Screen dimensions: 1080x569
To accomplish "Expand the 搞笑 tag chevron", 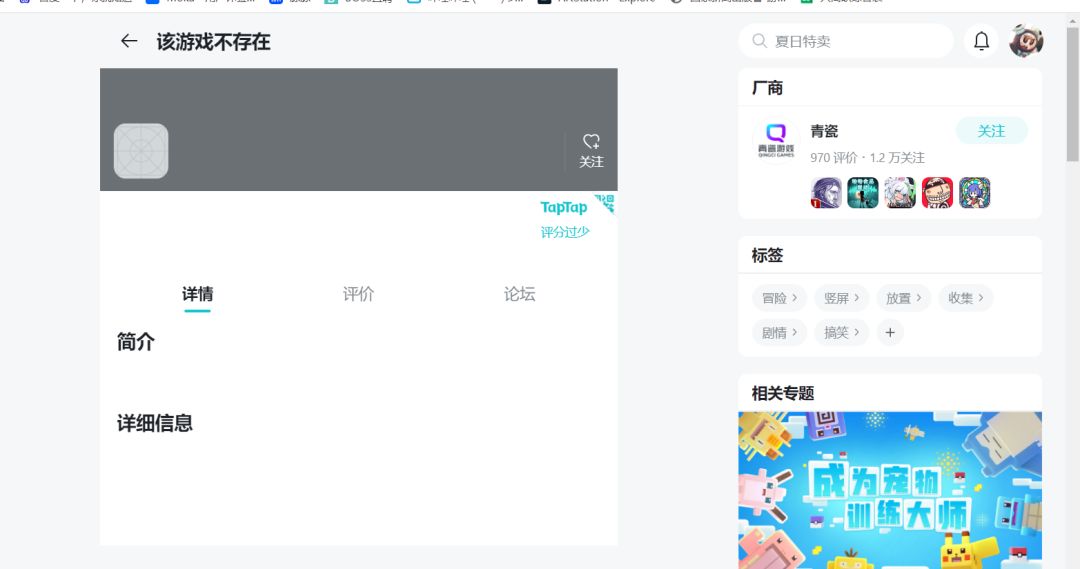I will 856,332.
